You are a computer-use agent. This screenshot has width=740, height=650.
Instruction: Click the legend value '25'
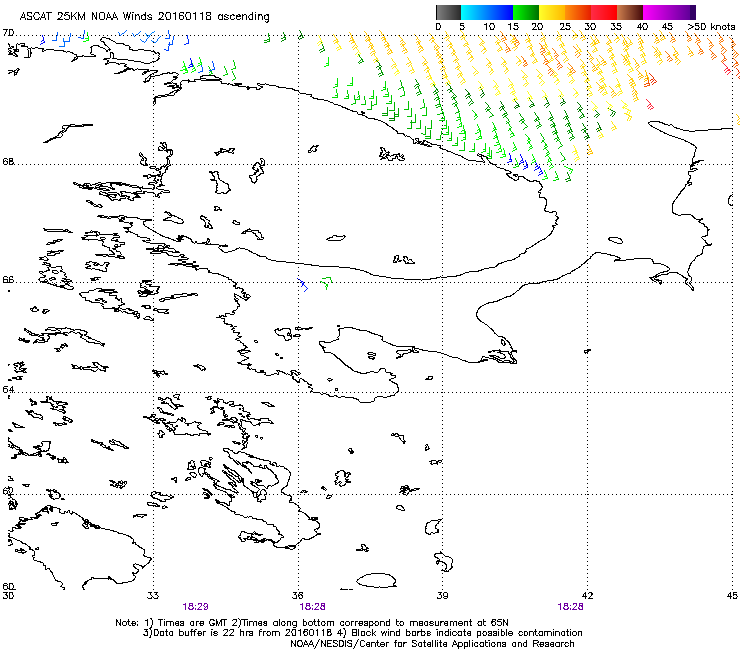click(x=565, y=27)
